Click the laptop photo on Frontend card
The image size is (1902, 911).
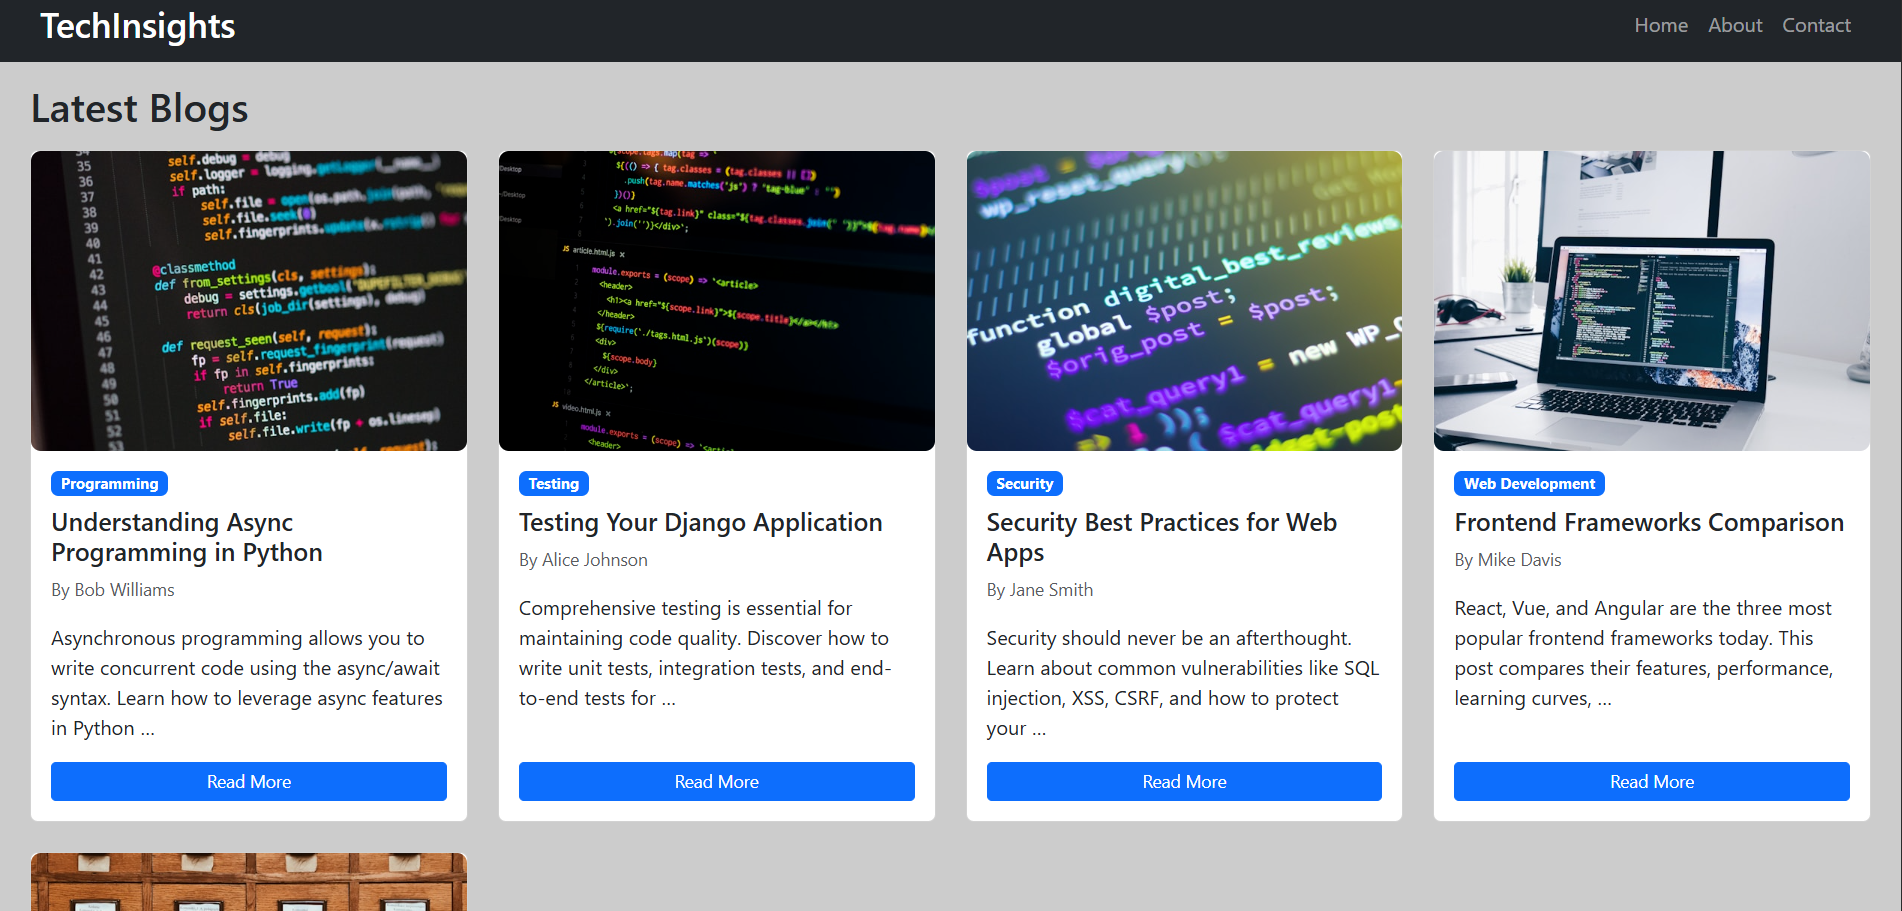click(1651, 300)
